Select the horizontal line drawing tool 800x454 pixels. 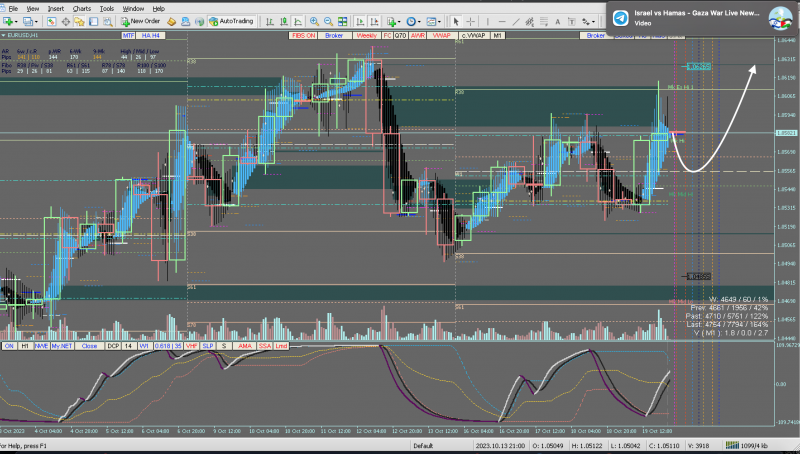pos(501,20)
